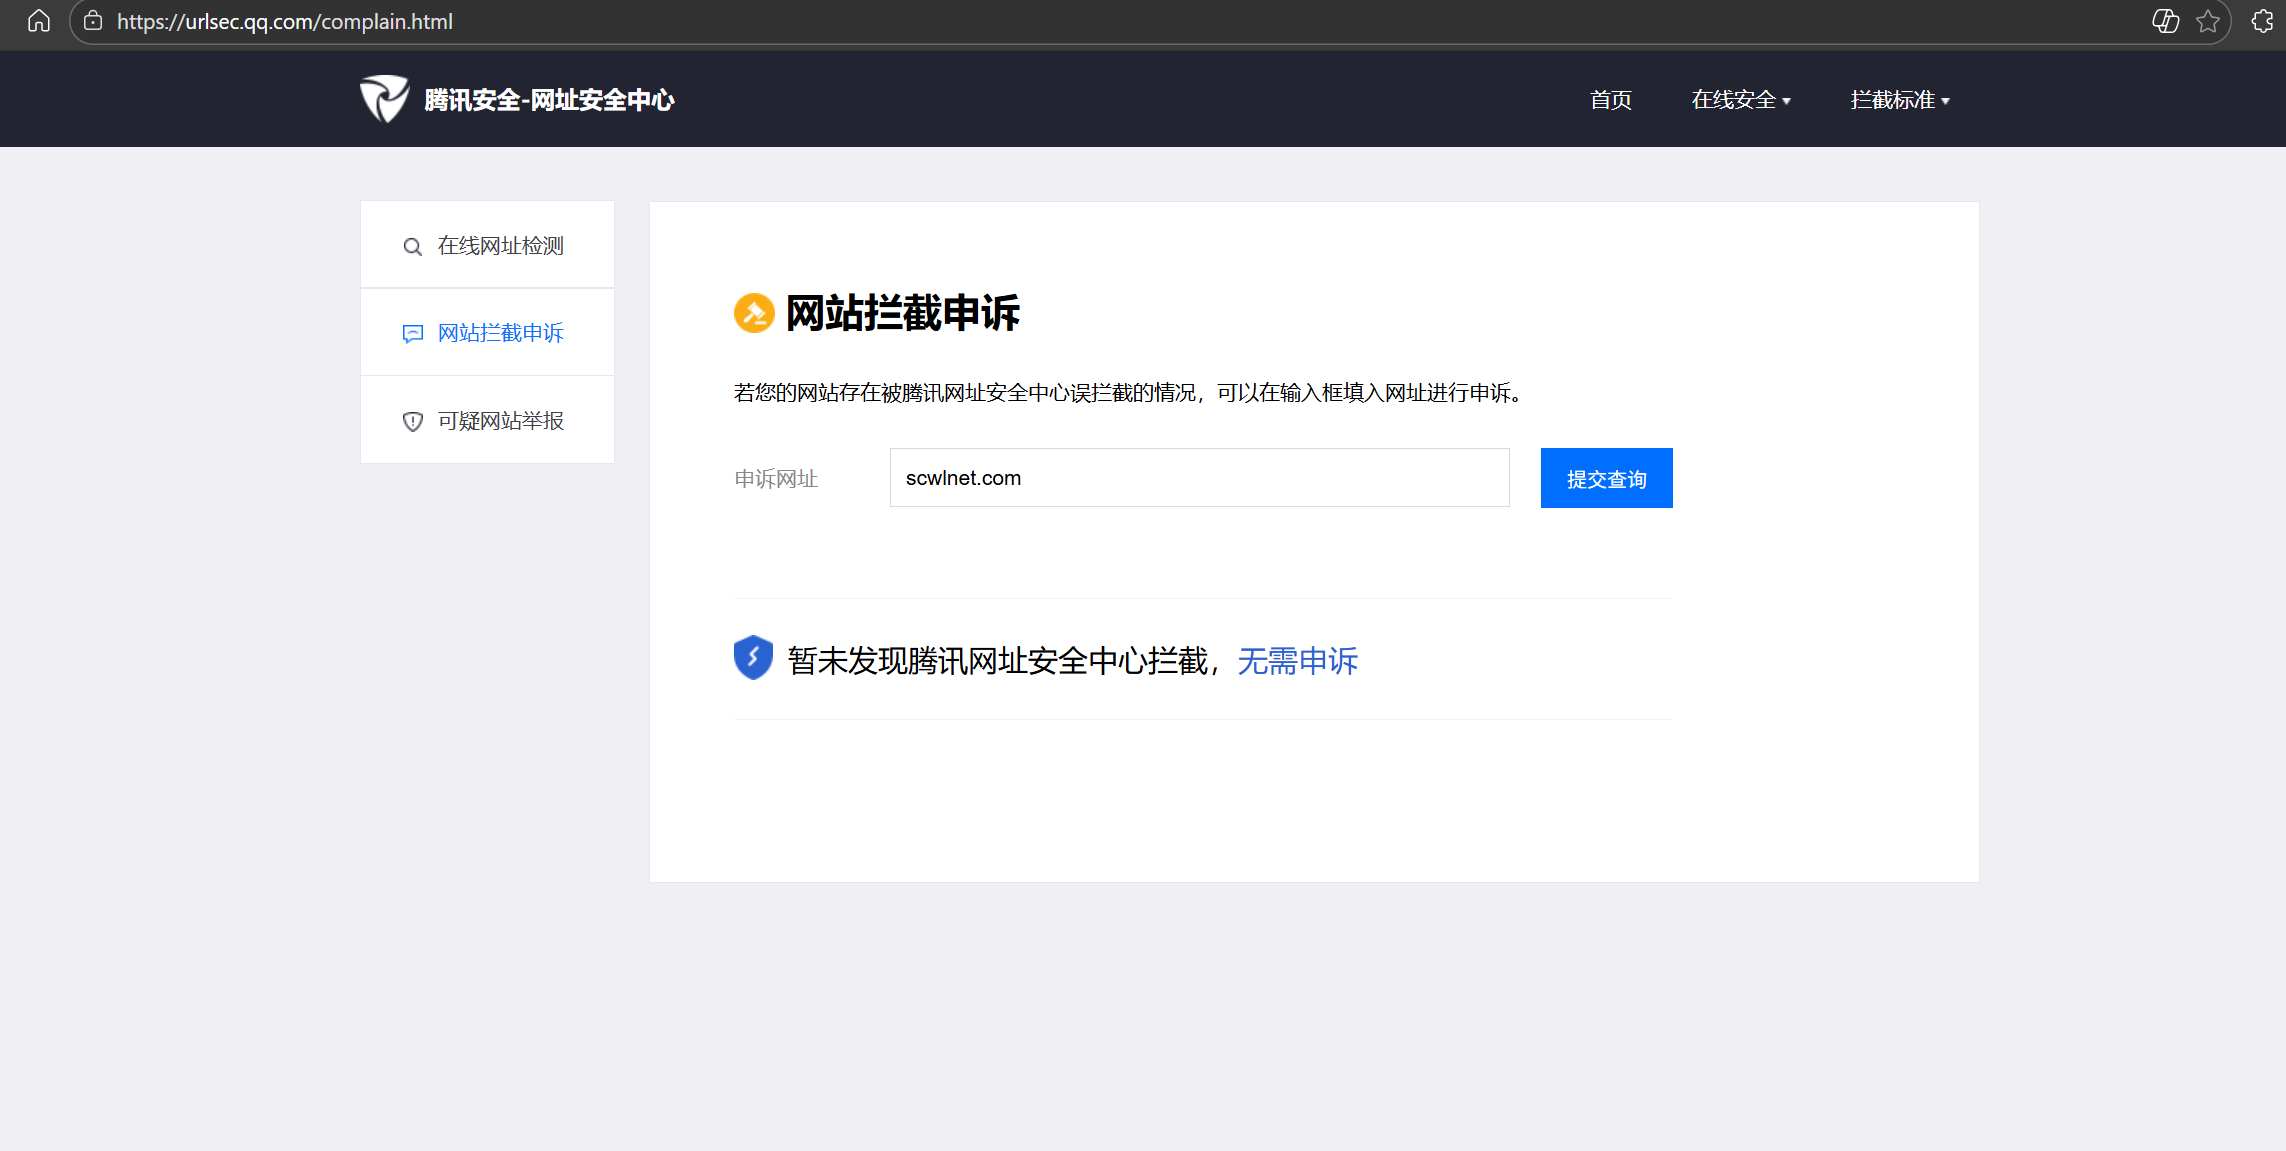Click the chat icon beside 网站拦截申诉
This screenshot has width=2286, height=1151.
pyautogui.click(x=412, y=334)
